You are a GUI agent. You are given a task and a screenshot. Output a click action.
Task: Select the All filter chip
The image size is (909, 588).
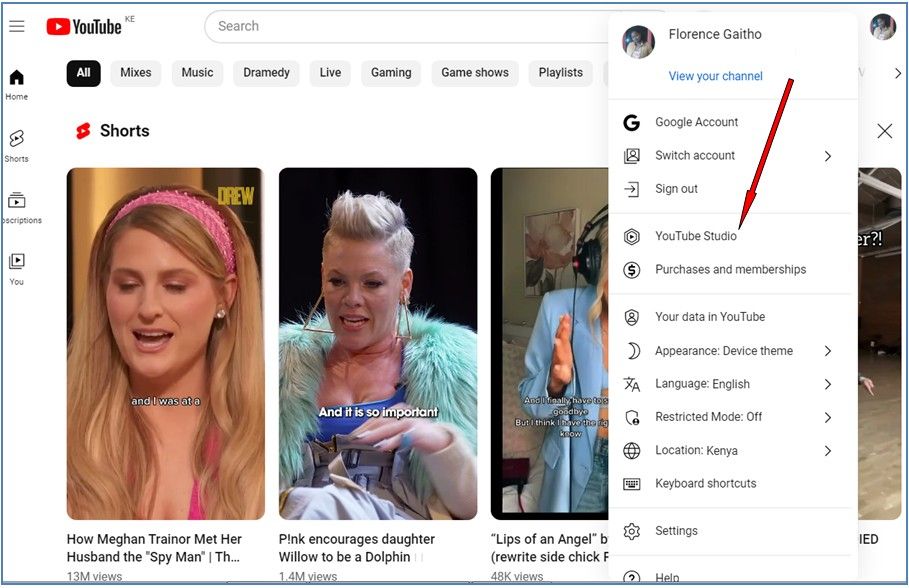tap(83, 73)
